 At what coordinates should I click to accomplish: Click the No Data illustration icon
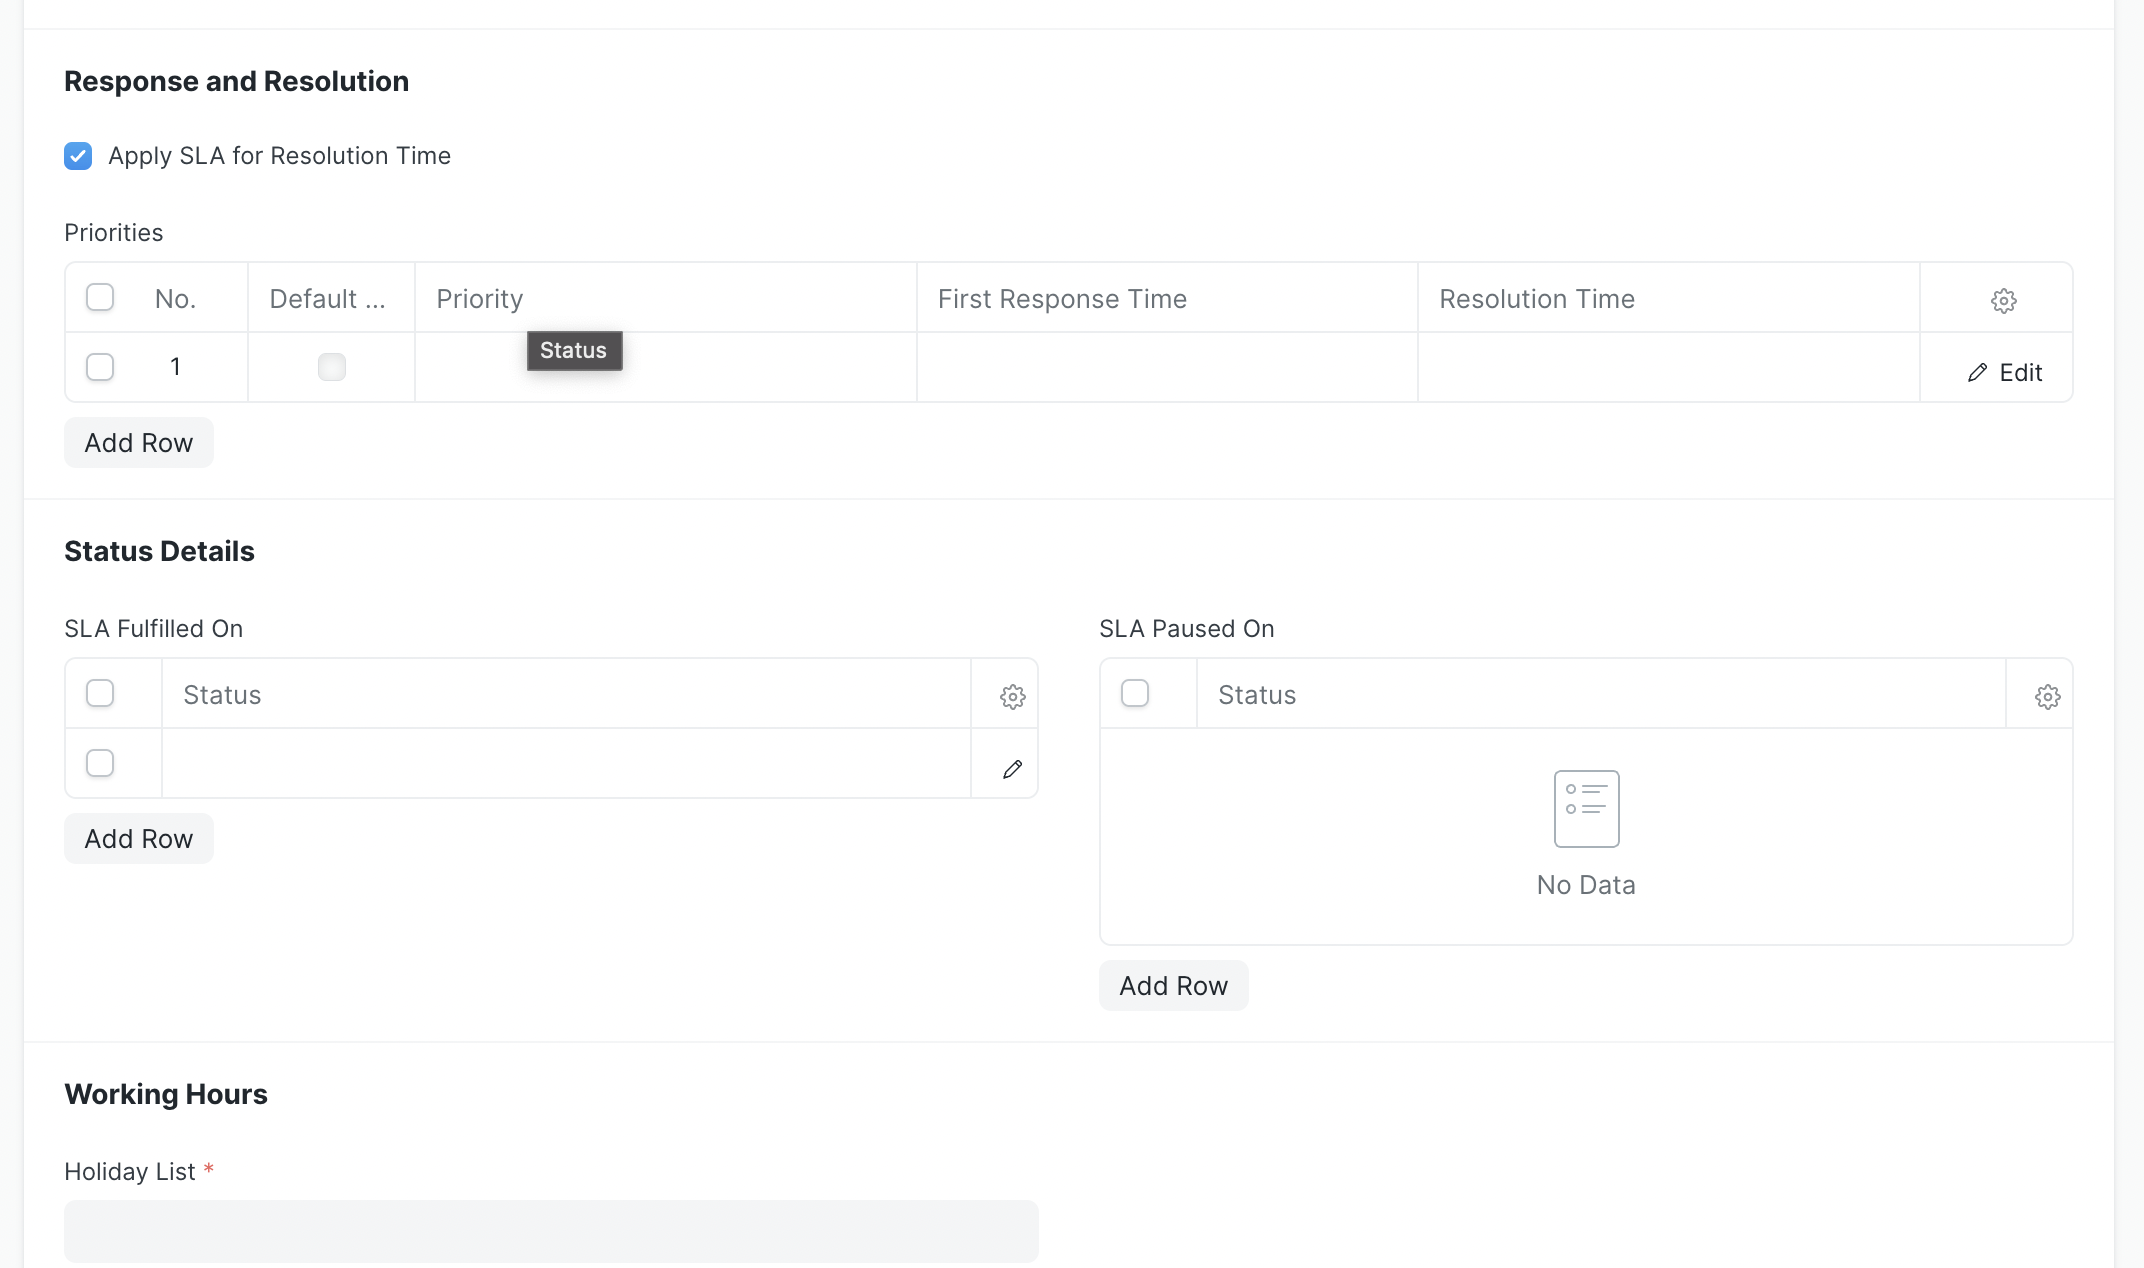[1586, 808]
